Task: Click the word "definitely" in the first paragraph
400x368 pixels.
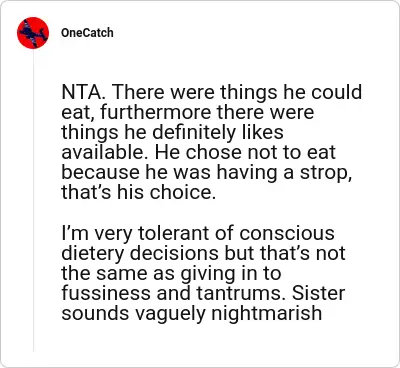Action: (193, 132)
